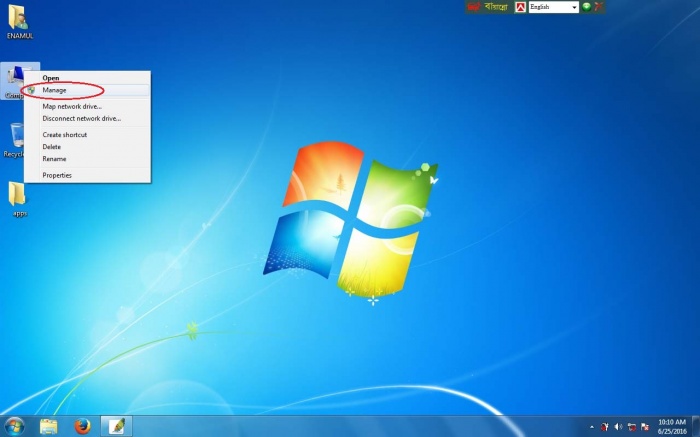Click the red Avro logo icon
The height and width of the screenshot is (437, 700).
coord(520,7)
